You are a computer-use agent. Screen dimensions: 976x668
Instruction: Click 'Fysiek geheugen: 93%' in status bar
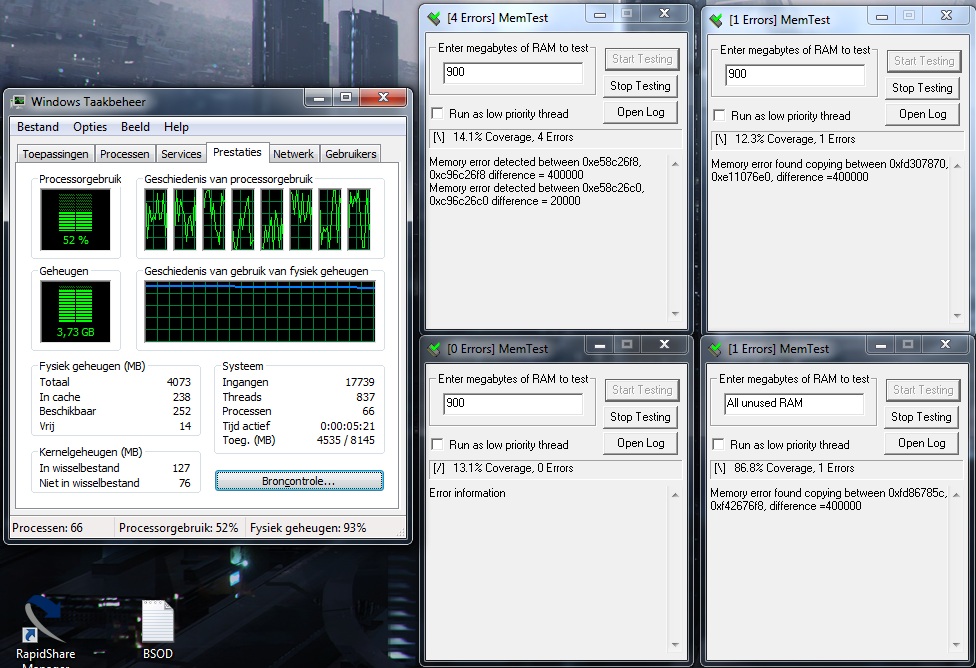(308, 528)
